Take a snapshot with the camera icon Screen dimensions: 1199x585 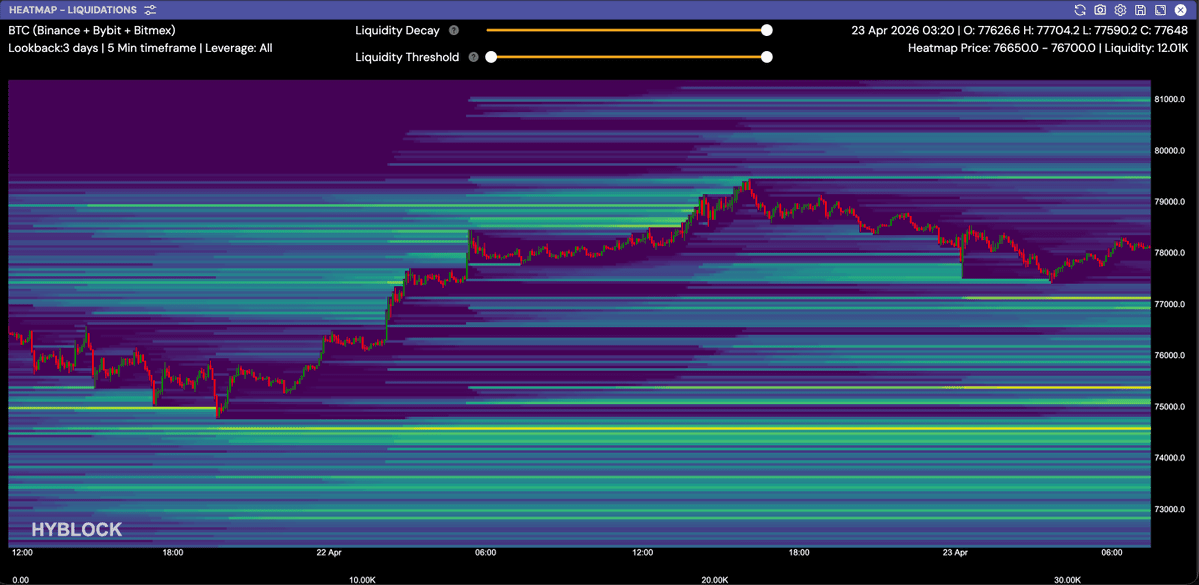(x=1100, y=10)
